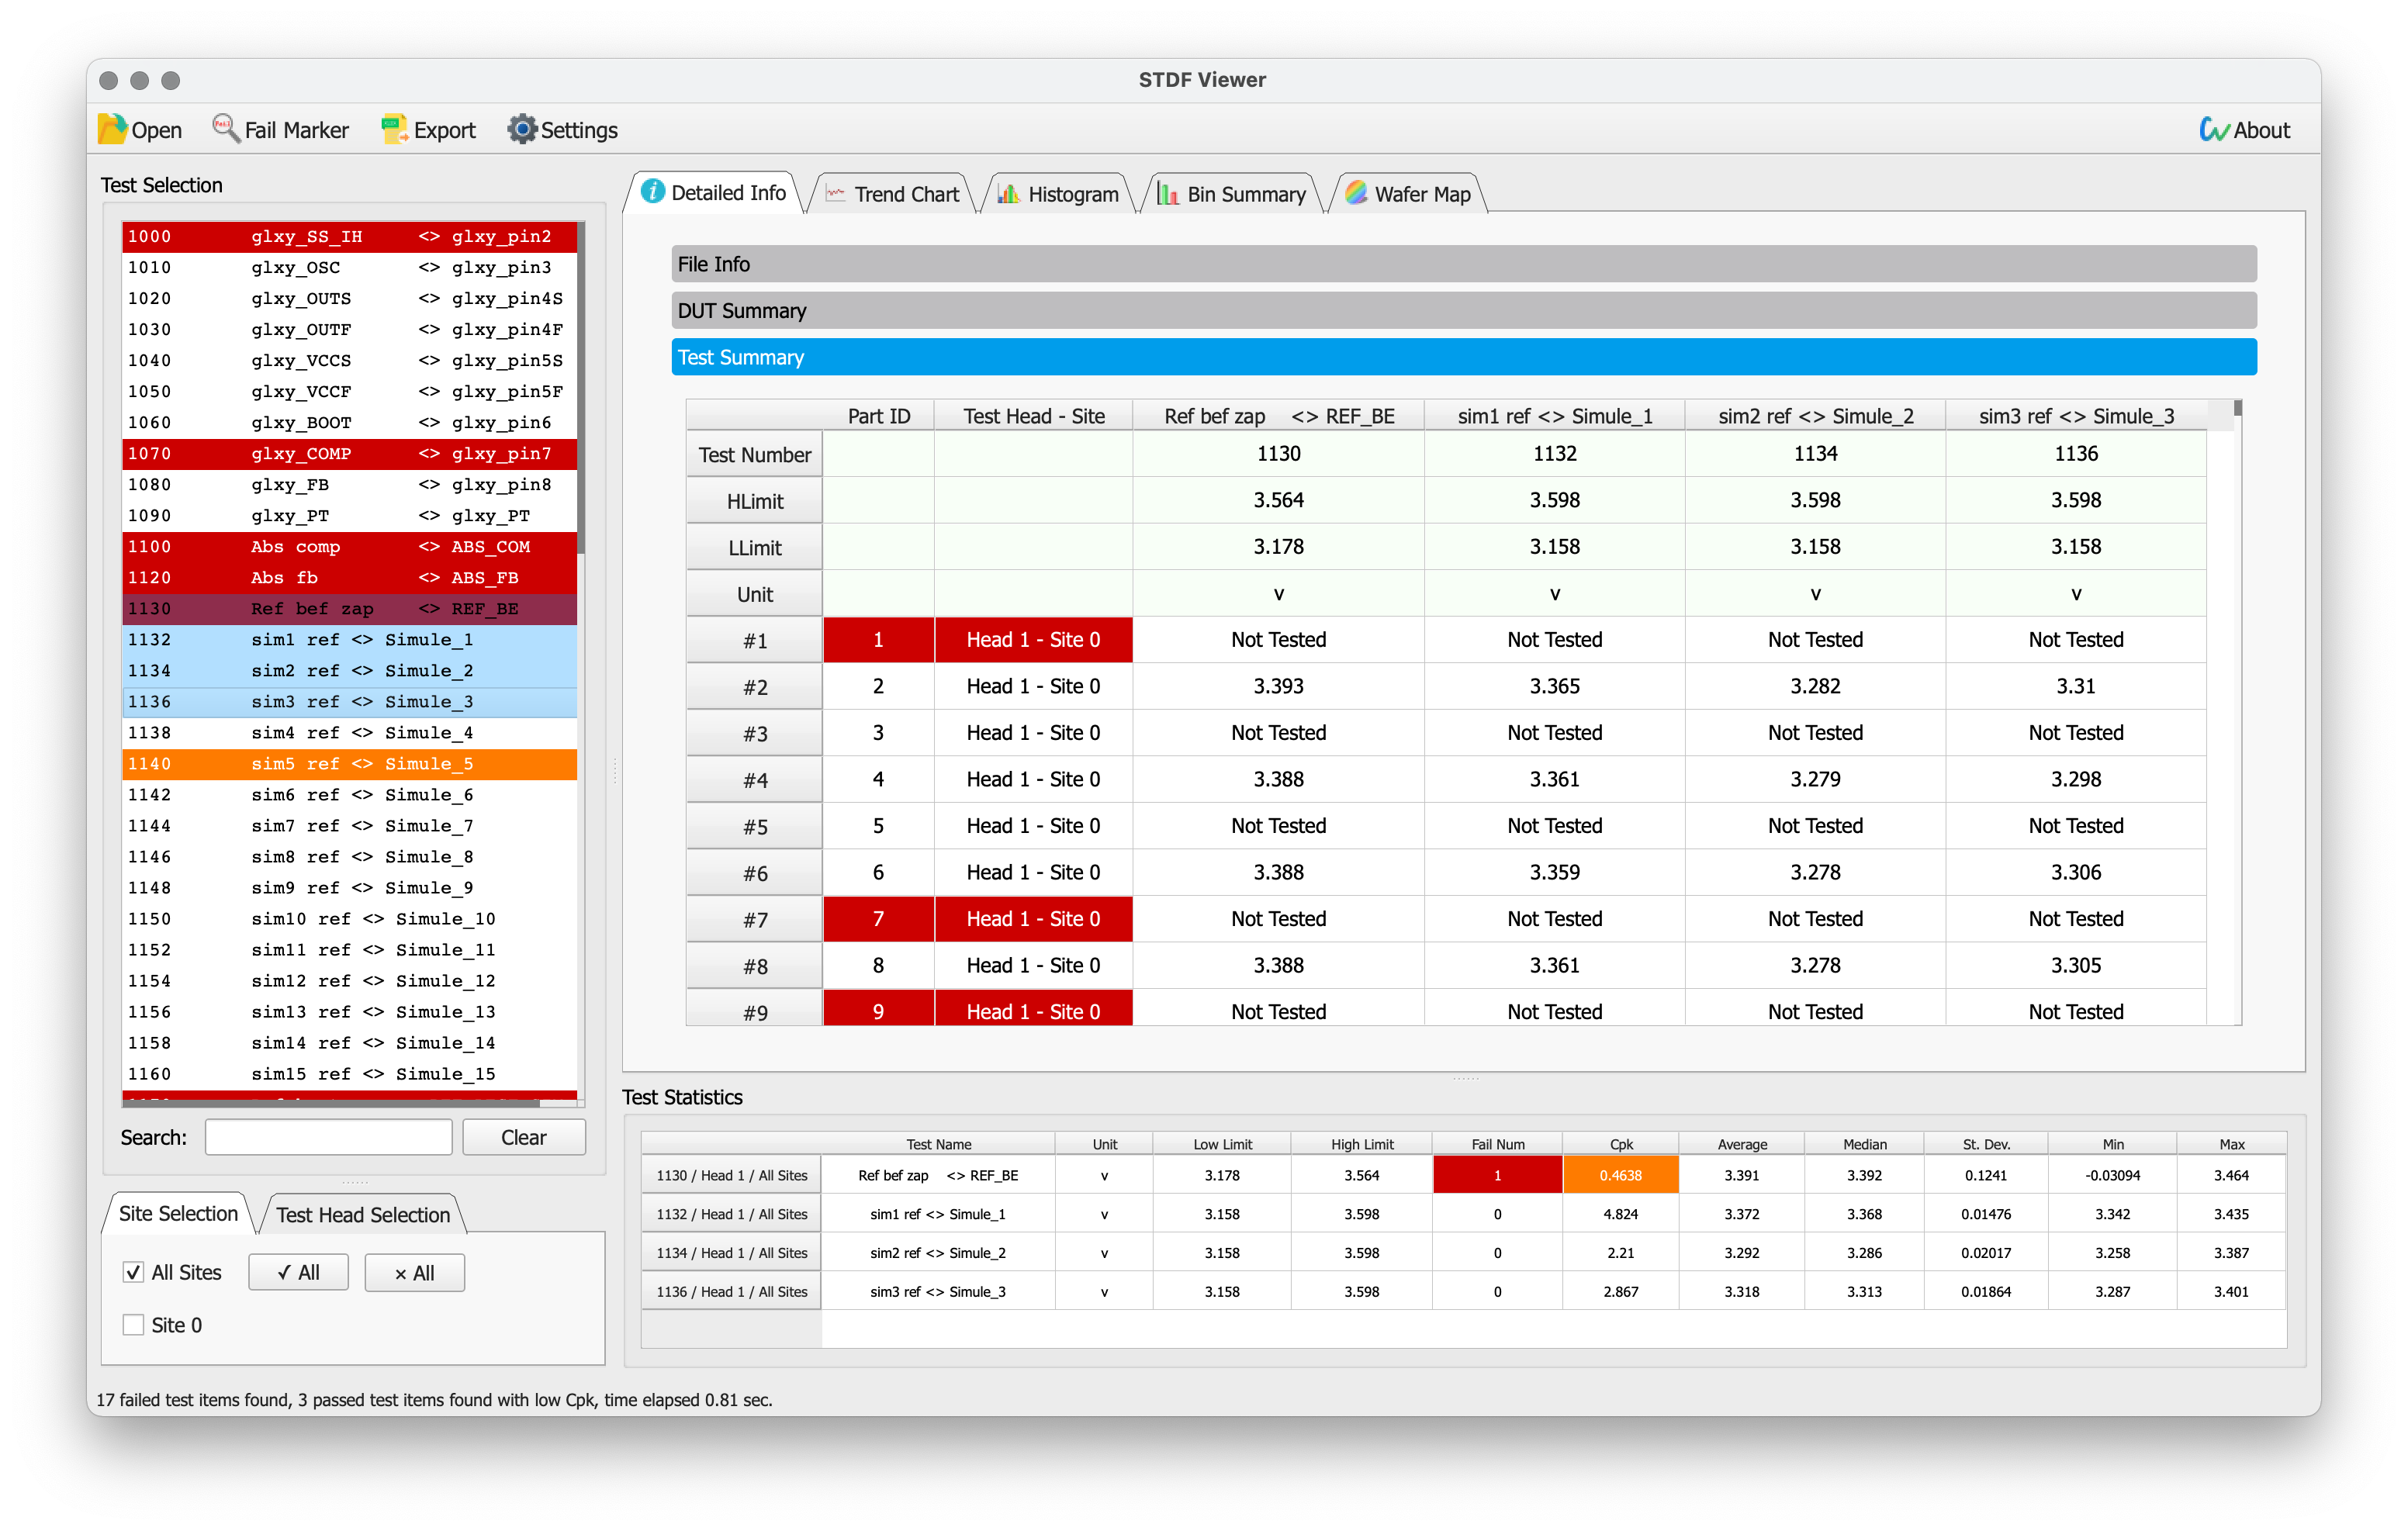
Task: Uncheck the All Sites checkbox
Action: click(133, 1272)
